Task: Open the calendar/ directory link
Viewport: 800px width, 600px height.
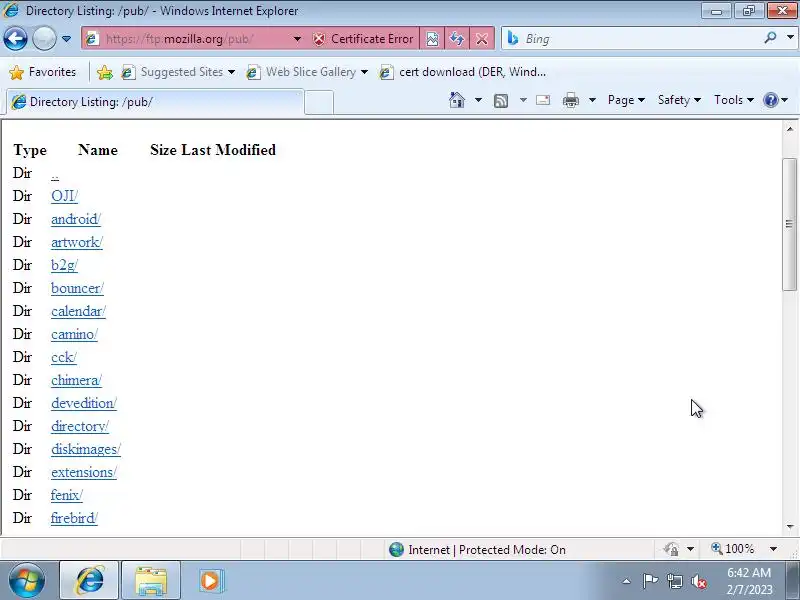Action: point(79,311)
